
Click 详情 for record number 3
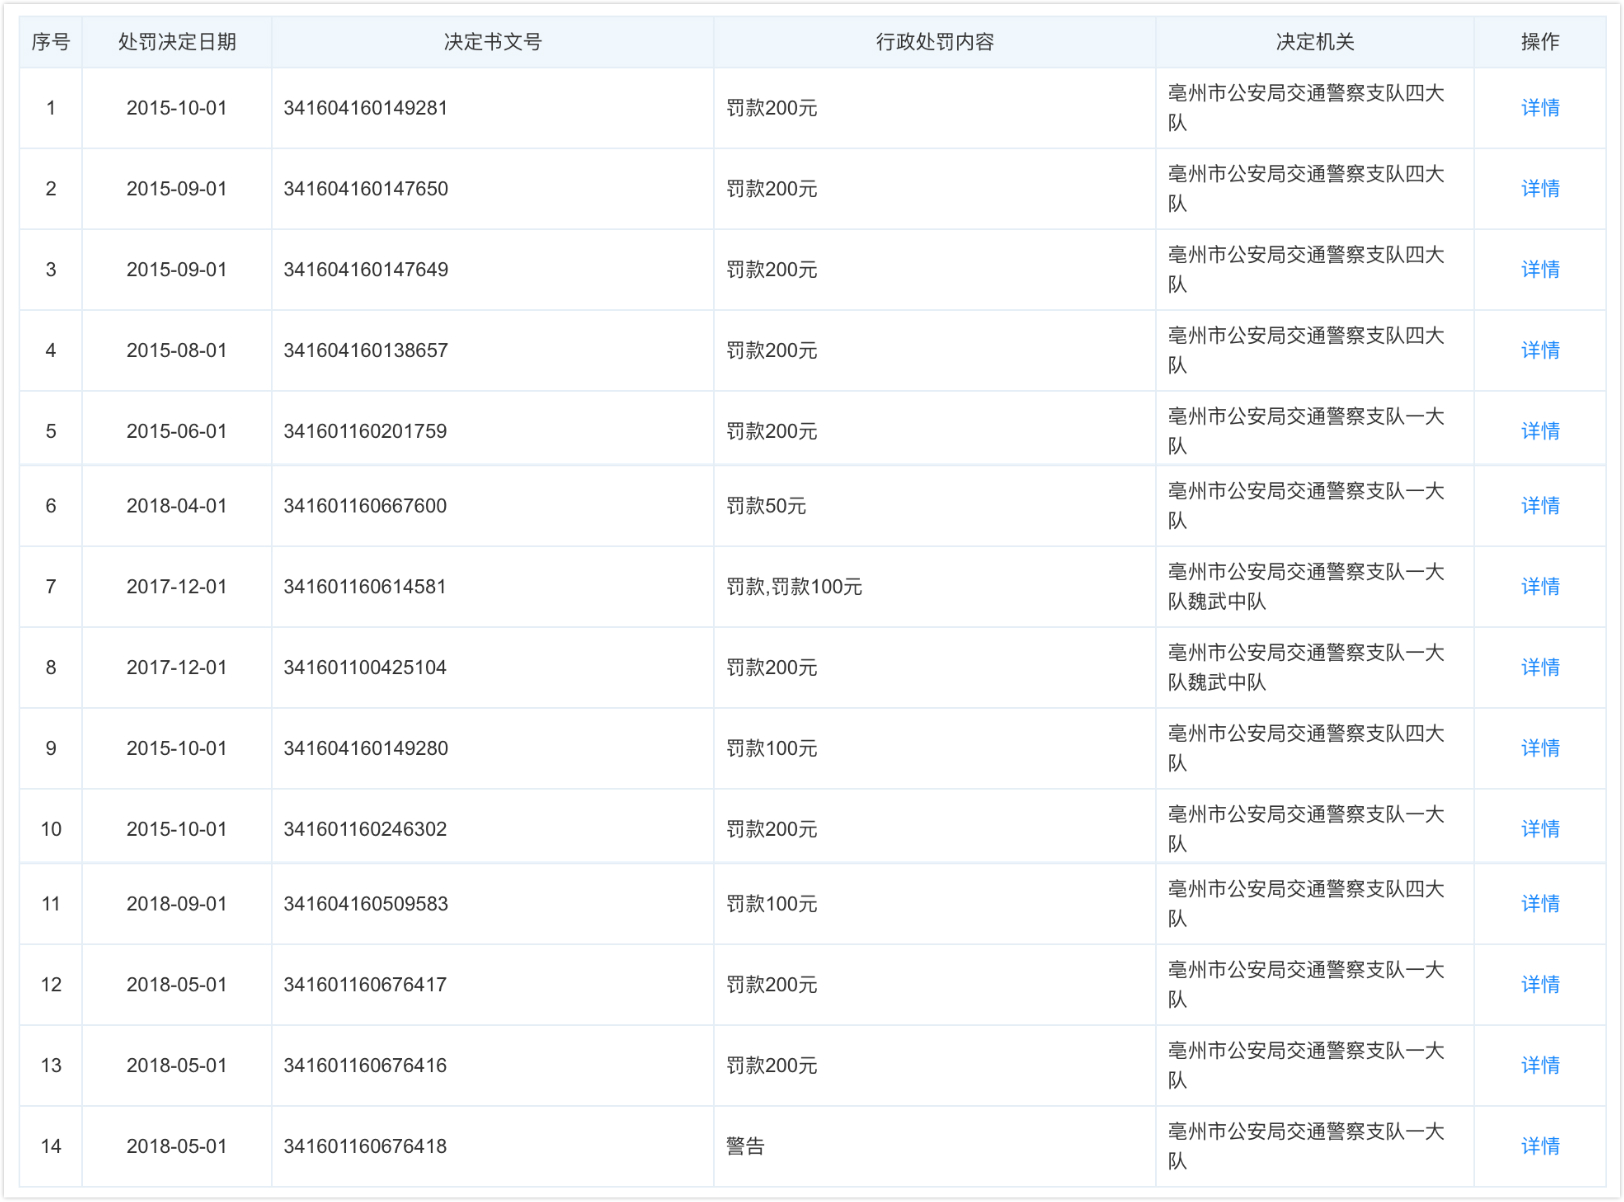1539,270
